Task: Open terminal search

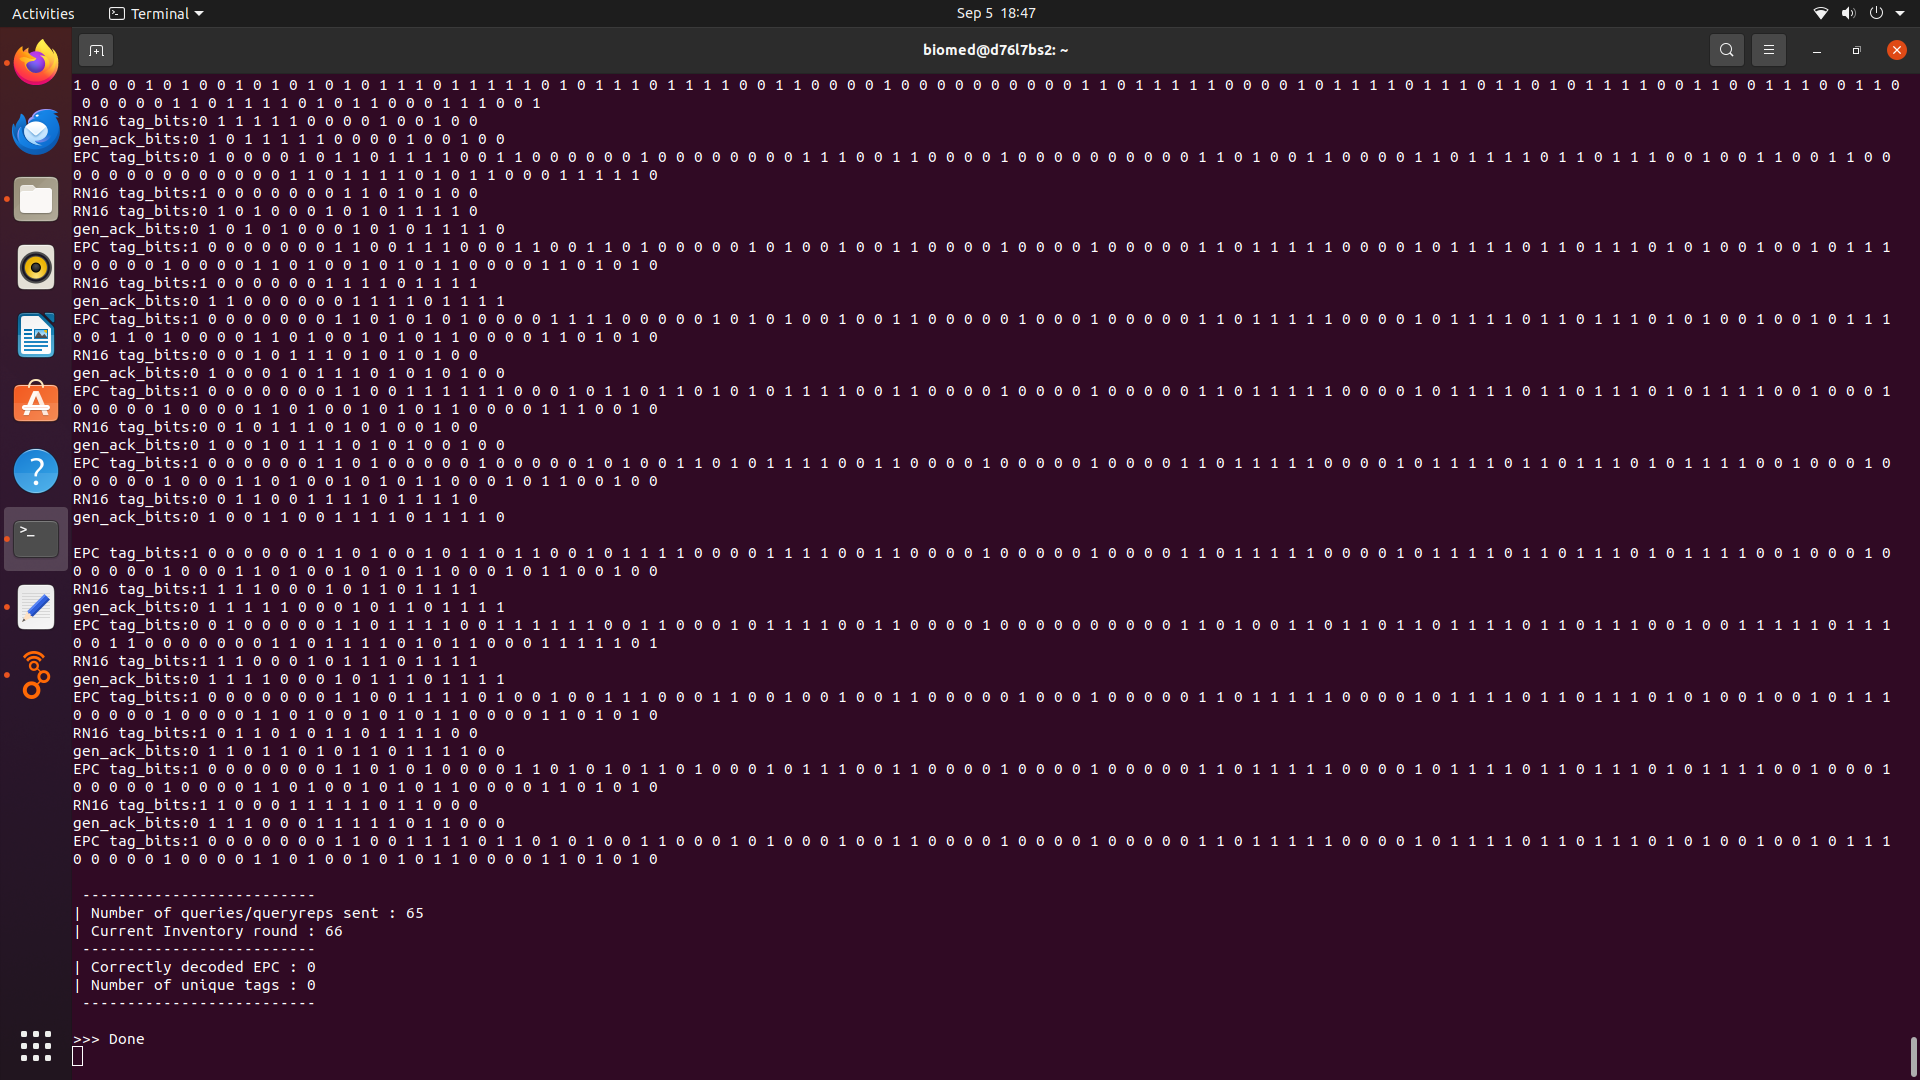Action: click(1727, 49)
